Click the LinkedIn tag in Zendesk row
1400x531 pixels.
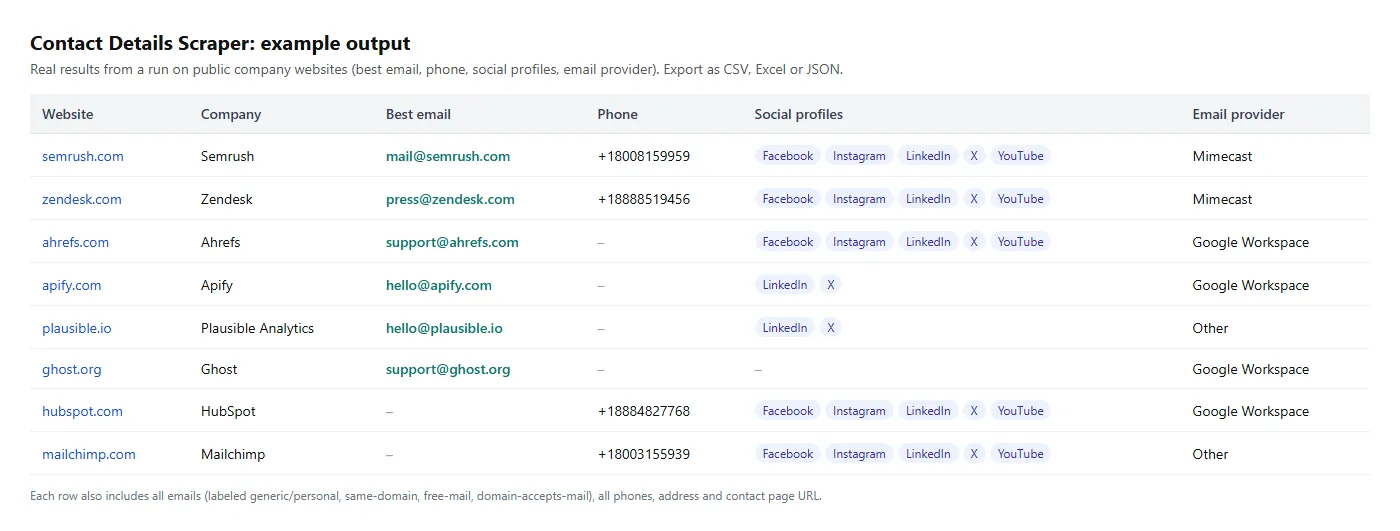click(x=928, y=199)
